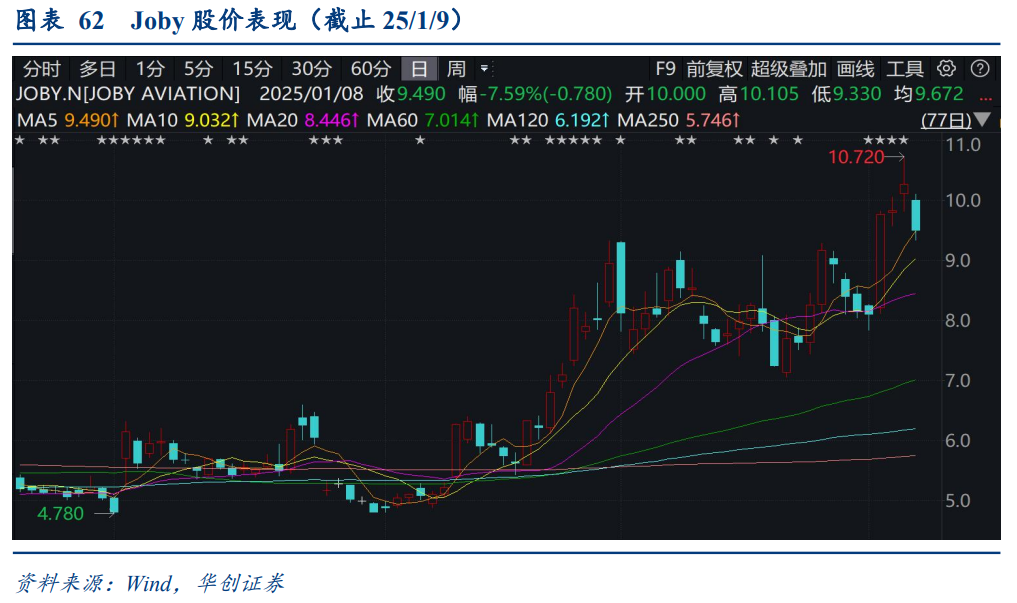Click the 11.0 price axis label
1017x603 pixels.
point(963,145)
